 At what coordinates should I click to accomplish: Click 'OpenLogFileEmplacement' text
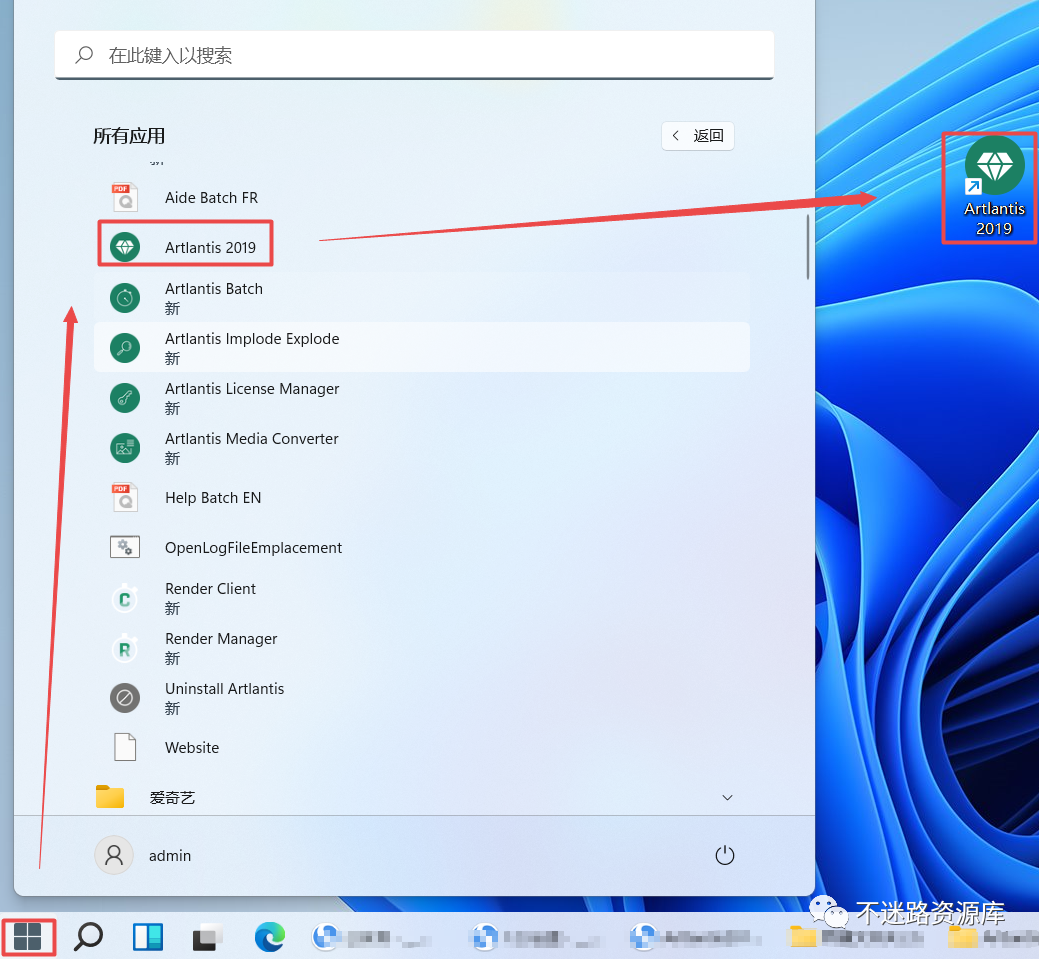click(253, 548)
